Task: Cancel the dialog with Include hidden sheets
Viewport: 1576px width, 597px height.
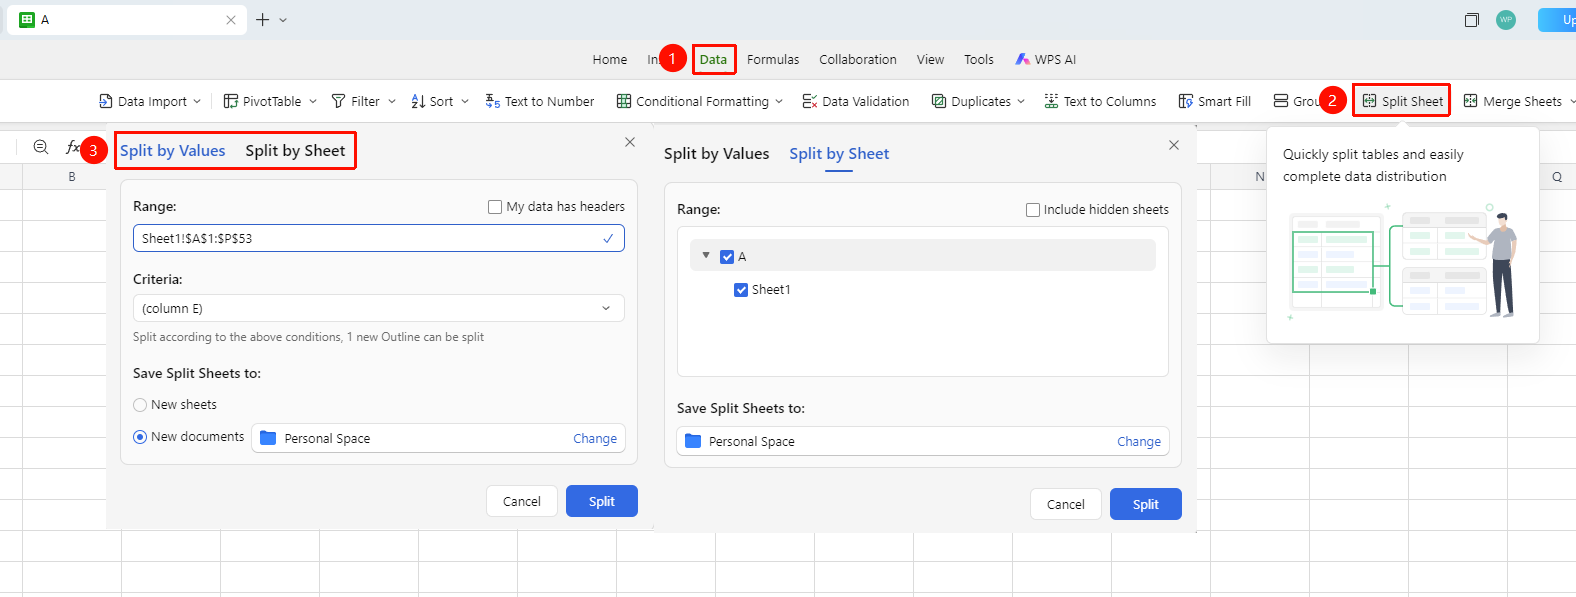Action: tap(1066, 504)
